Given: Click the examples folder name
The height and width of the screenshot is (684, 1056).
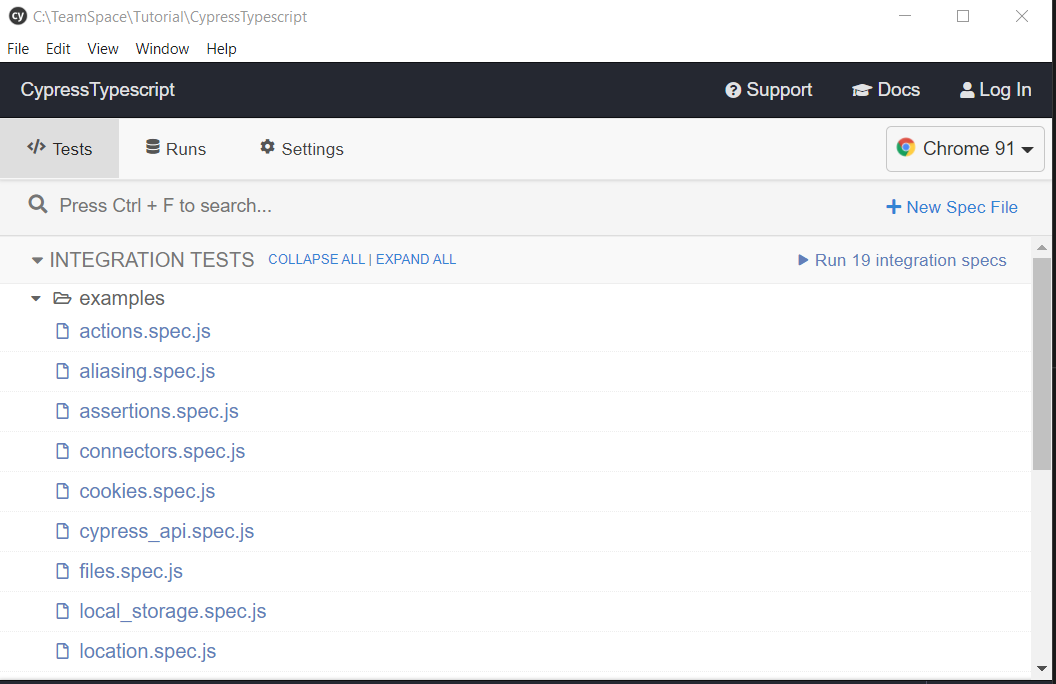Looking at the screenshot, I should [x=122, y=298].
